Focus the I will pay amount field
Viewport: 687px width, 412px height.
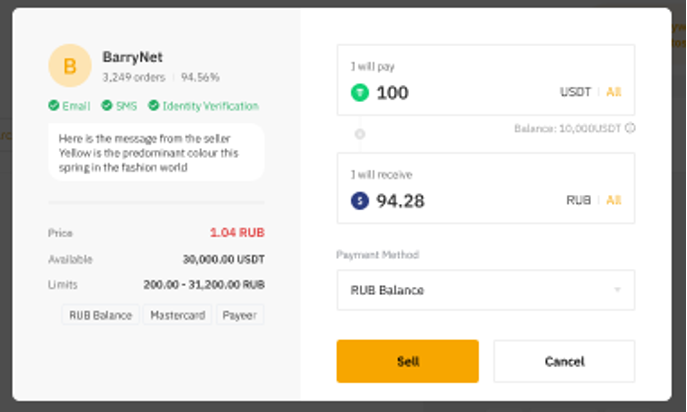pos(460,93)
